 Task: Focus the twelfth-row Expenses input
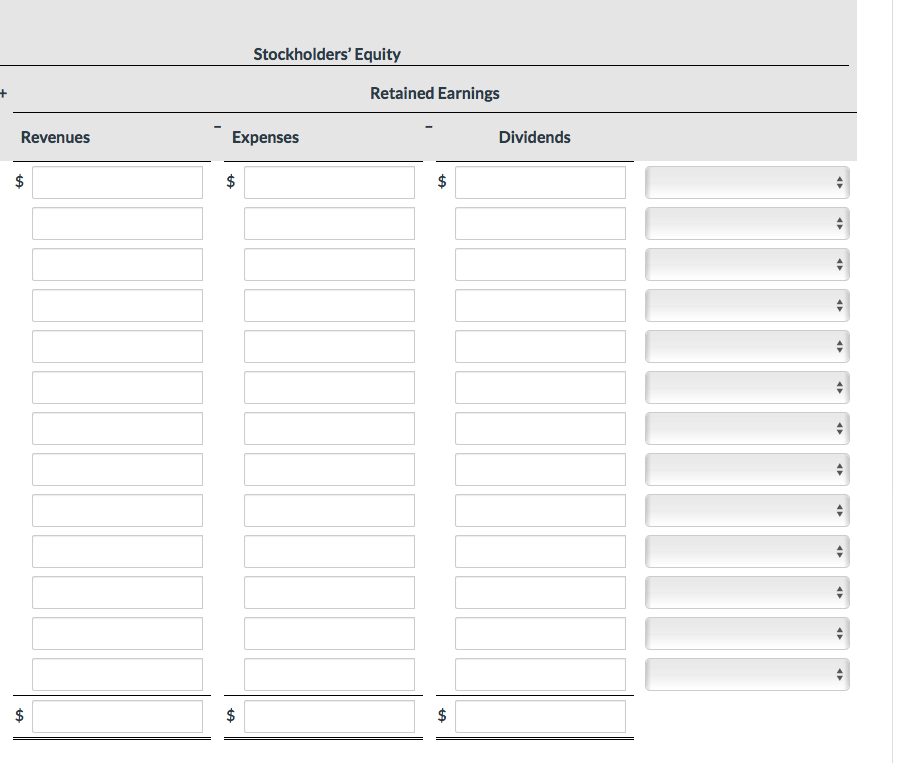[329, 634]
